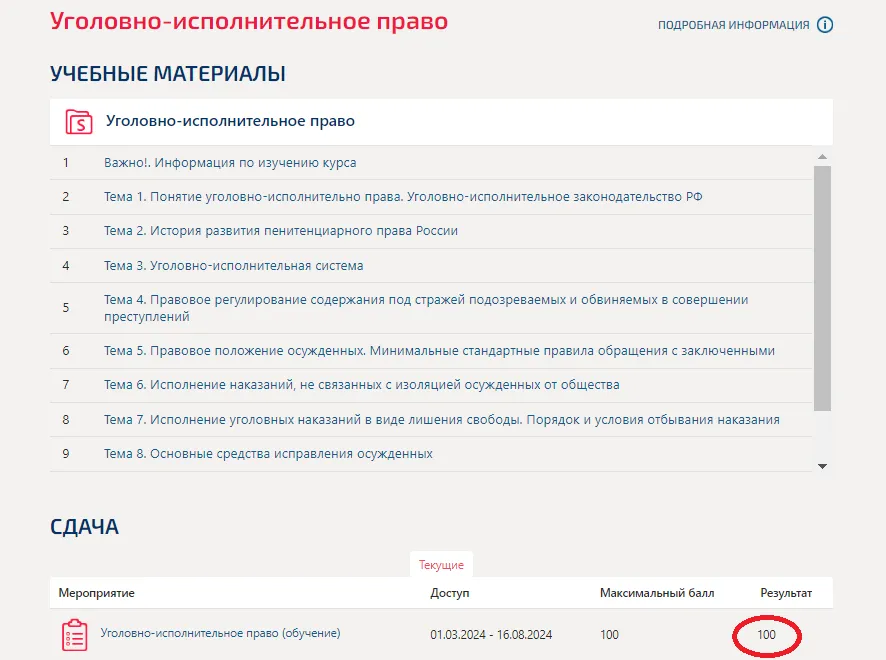Open Тема 6. Исполнение наказаний без изоляции
Image resolution: width=886 pixels, height=660 pixels.
tap(362, 385)
